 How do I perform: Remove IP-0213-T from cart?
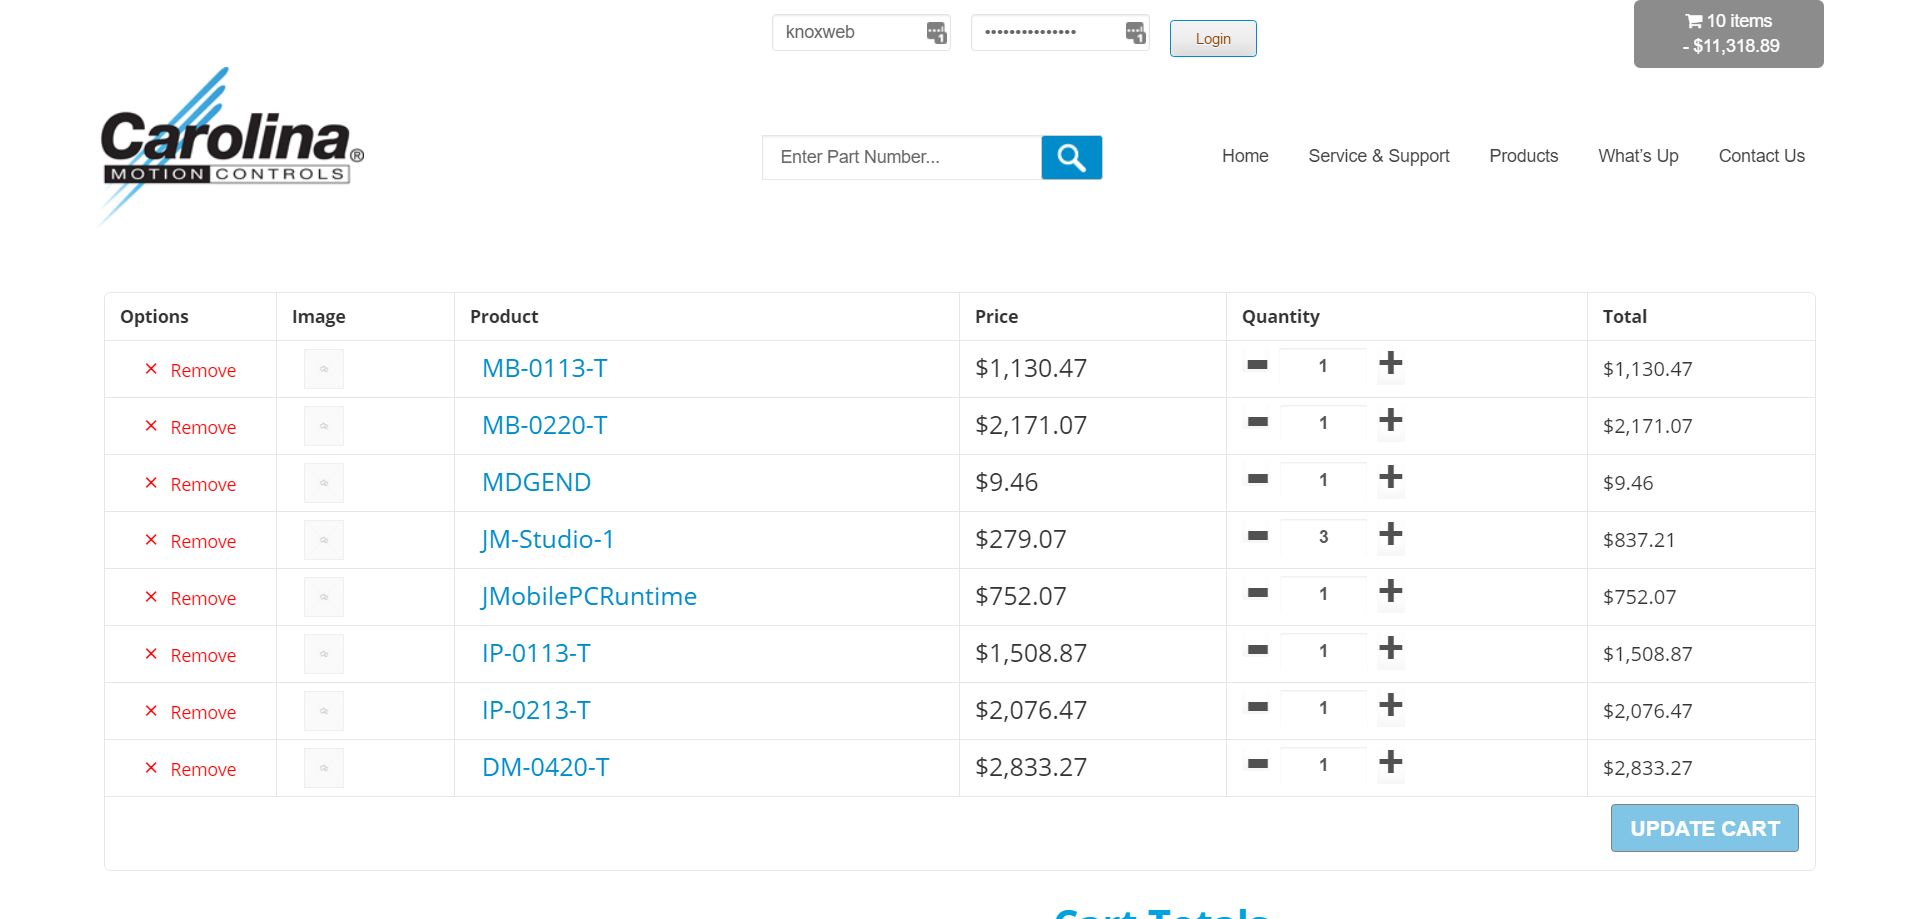(191, 712)
